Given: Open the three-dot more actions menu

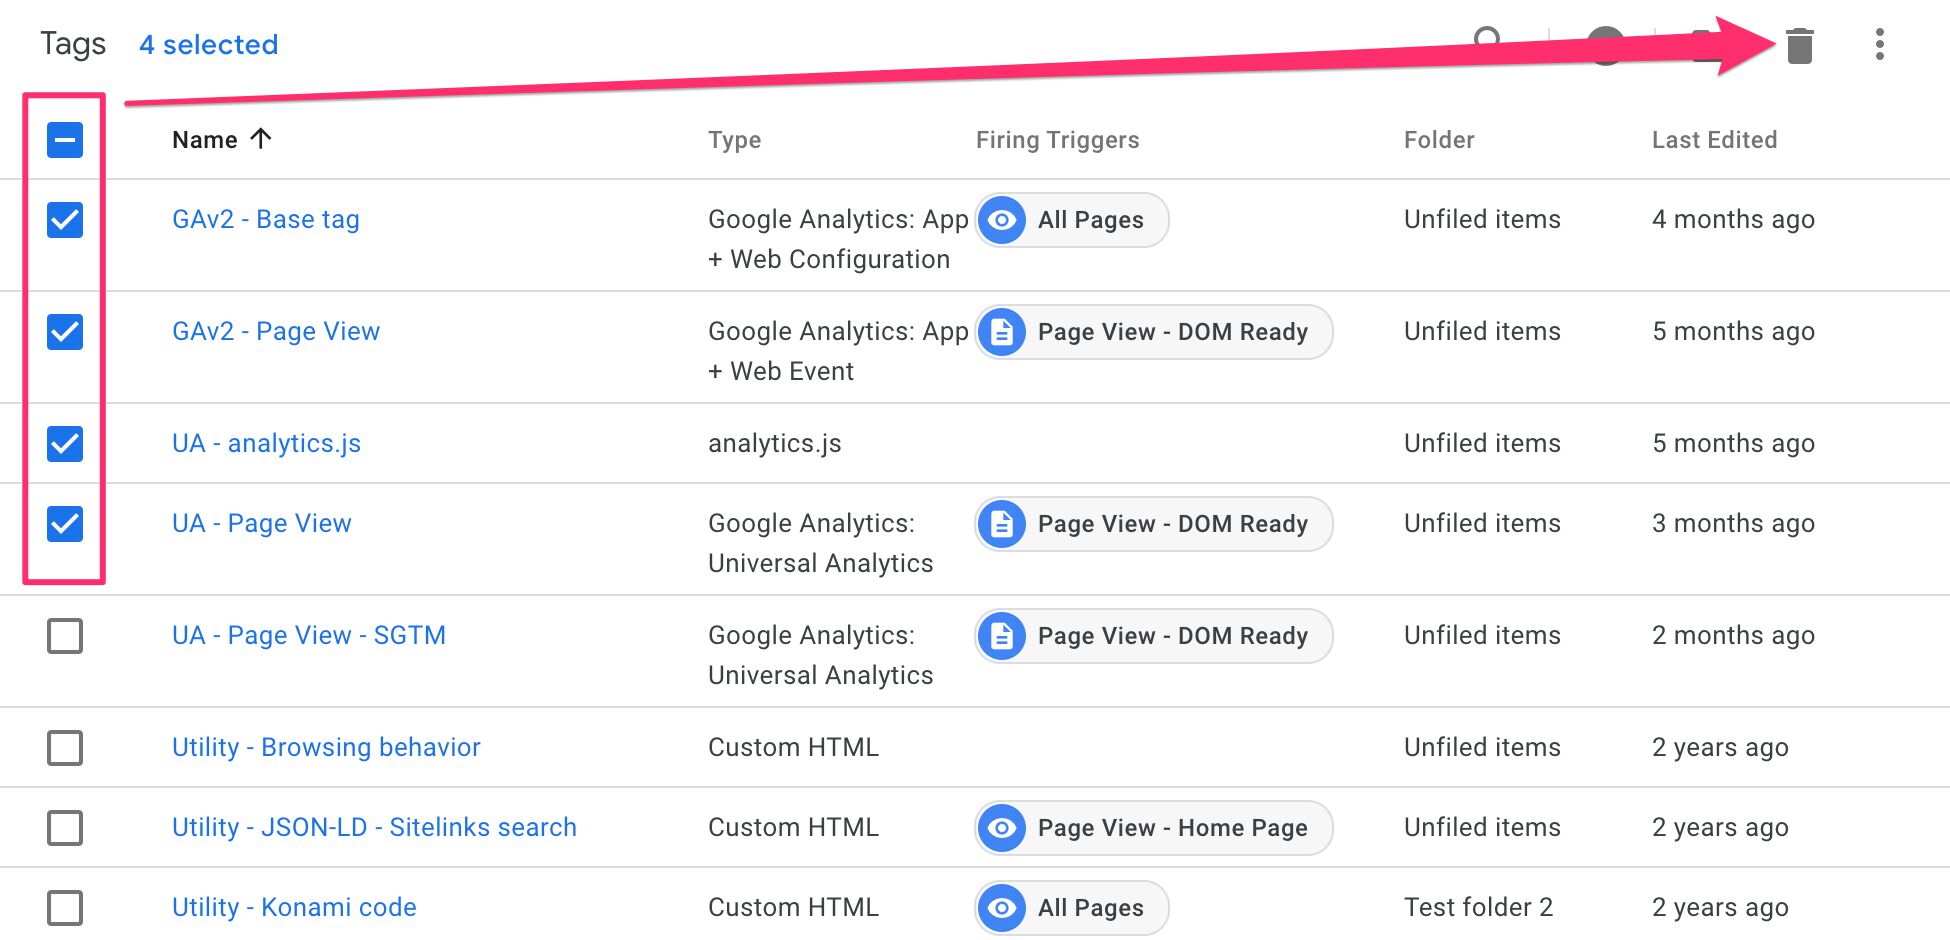Looking at the screenshot, I should [1880, 45].
